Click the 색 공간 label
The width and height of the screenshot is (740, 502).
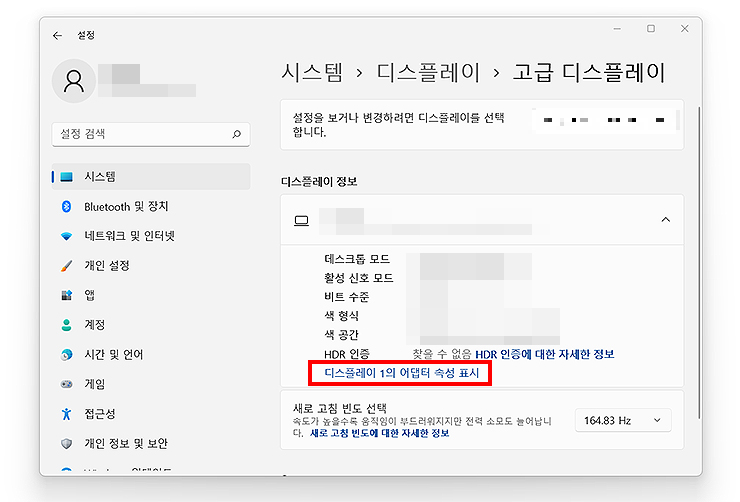coord(341,335)
